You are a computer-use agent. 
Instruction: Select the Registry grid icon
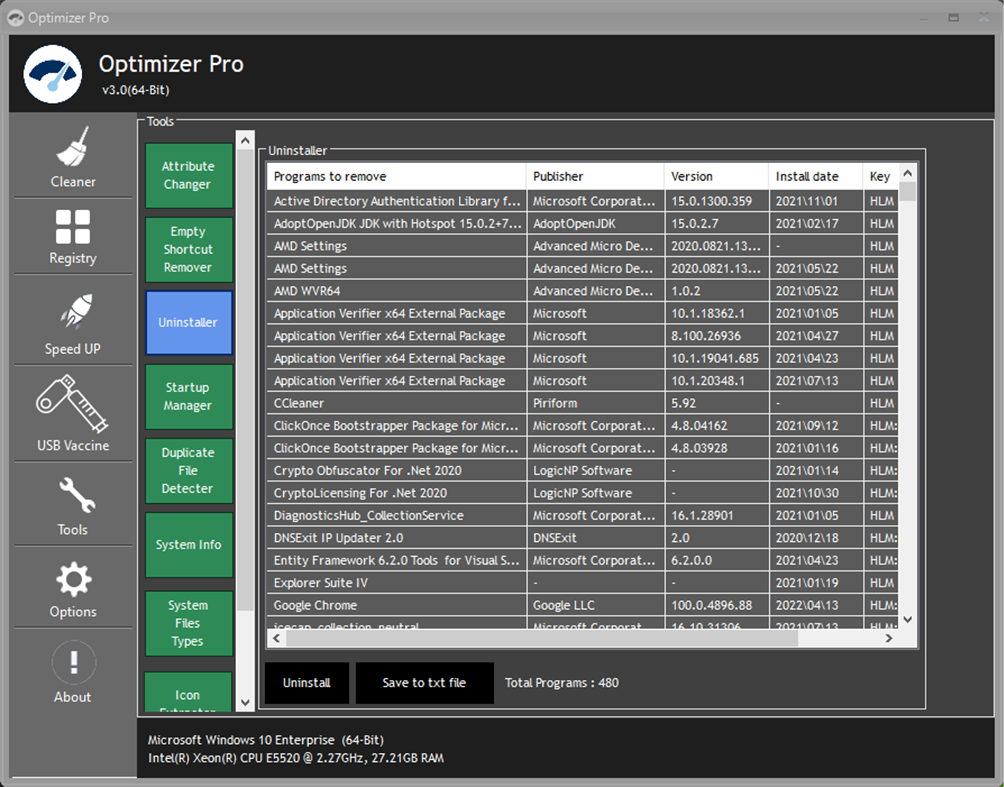pyautogui.click(x=73, y=227)
